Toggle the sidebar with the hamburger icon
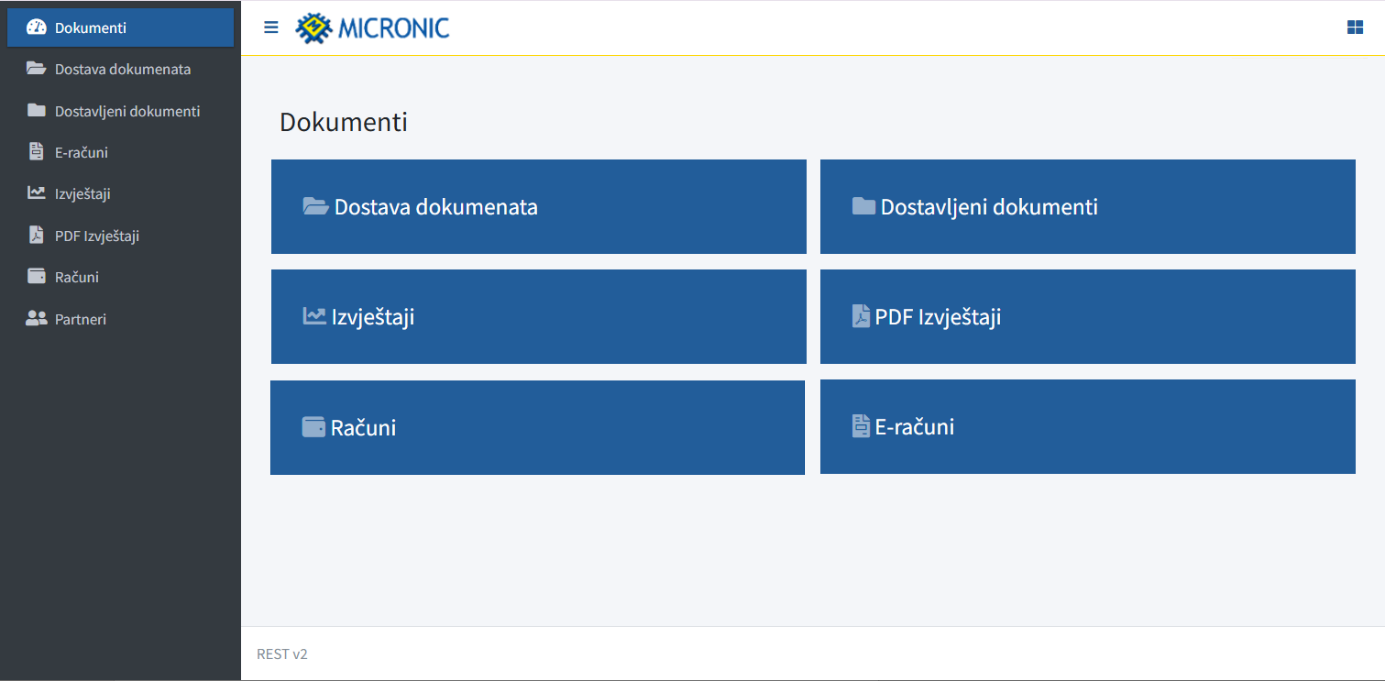Screen dimensions: 1385x681 click(x=271, y=27)
